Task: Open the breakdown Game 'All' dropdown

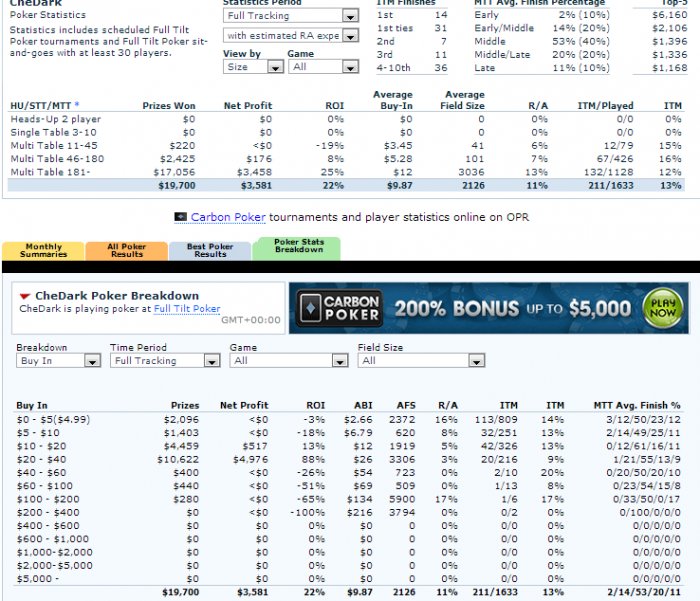Action: pyautogui.click(x=289, y=361)
